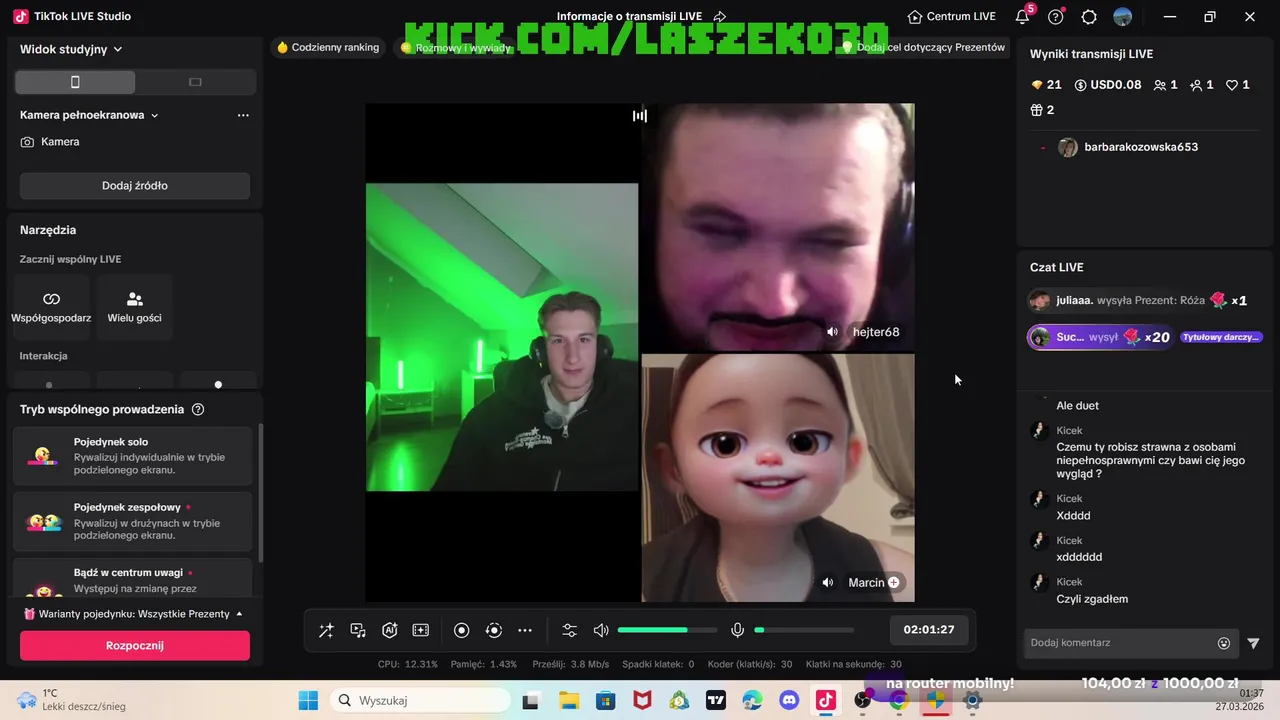Open the beauty effects magic wand tool

tap(326, 630)
